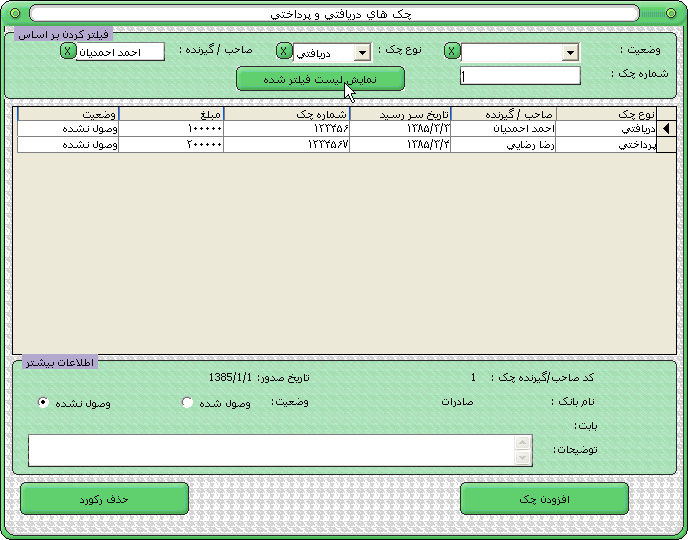Click the صاحب / گیرنده field containing احمد احمدیان
Image resolution: width=688 pixels, height=540 pixels.
click(120, 52)
